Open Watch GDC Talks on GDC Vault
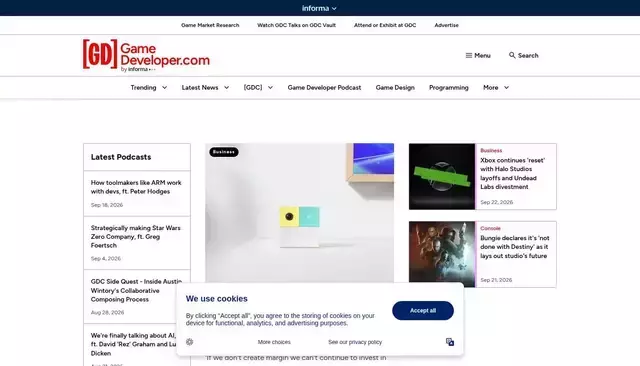The height and width of the screenshot is (366, 640). point(296,25)
